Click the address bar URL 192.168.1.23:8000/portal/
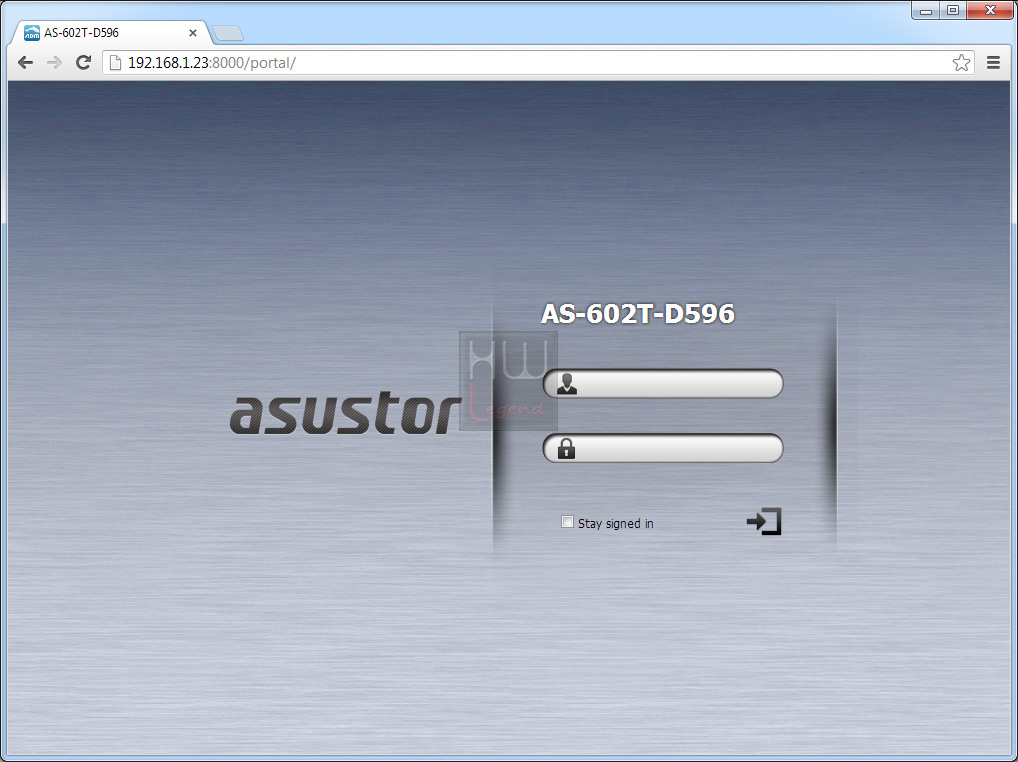Viewport: 1018px width, 762px height. pos(212,62)
